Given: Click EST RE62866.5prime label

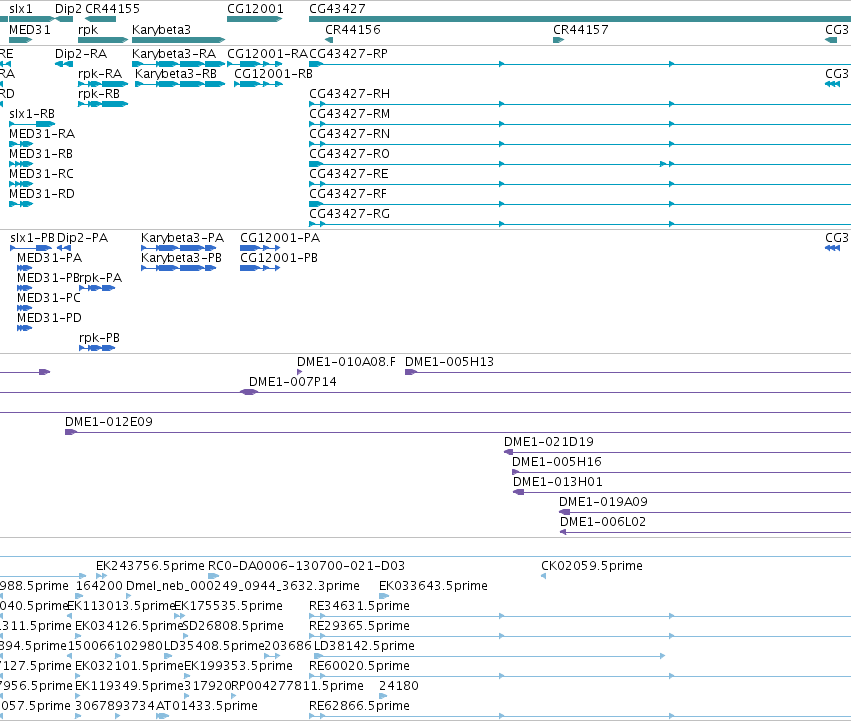Looking at the screenshot, I should coord(359,706).
